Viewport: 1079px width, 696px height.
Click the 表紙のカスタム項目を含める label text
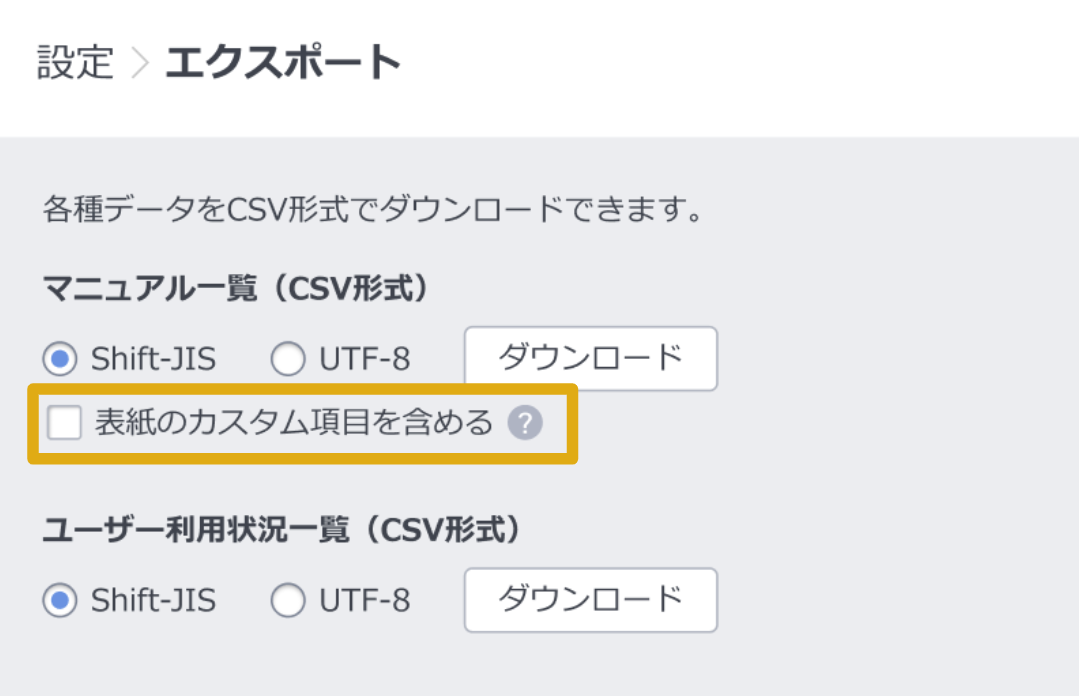click(x=294, y=424)
